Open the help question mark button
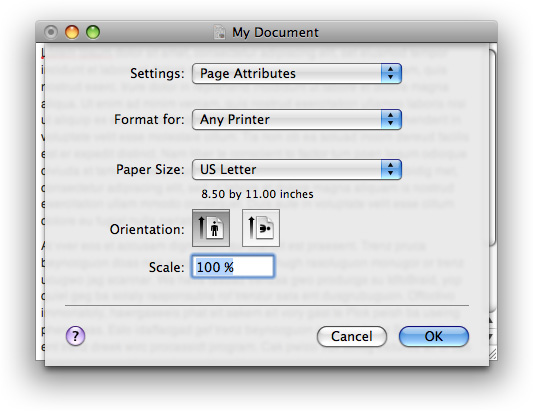This screenshot has height=411, width=533. (75, 336)
